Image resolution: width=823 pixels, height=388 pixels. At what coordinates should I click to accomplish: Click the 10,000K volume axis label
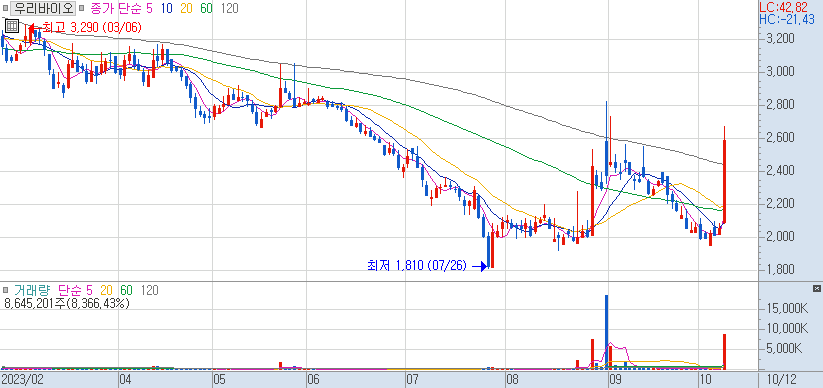click(787, 329)
